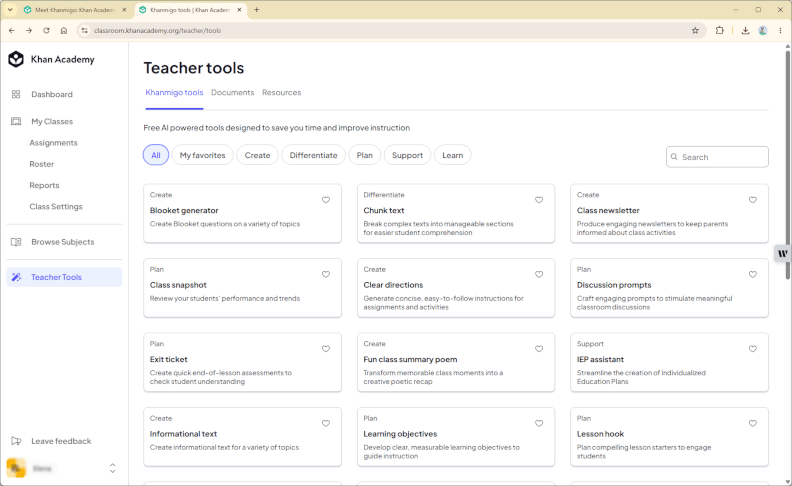Open the browser extensions puzzle icon
Image resolution: width=792 pixels, height=486 pixels.
pyautogui.click(x=720, y=30)
